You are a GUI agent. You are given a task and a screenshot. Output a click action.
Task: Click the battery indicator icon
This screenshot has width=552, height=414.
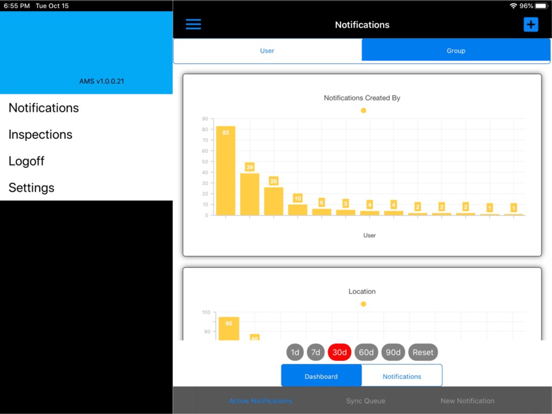click(x=541, y=6)
